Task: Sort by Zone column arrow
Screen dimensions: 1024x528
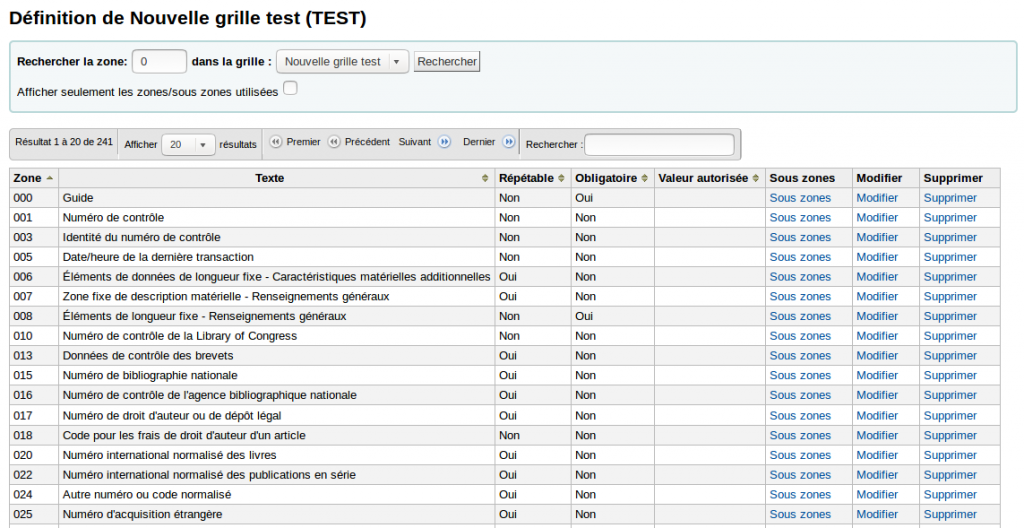Action: 50,178
